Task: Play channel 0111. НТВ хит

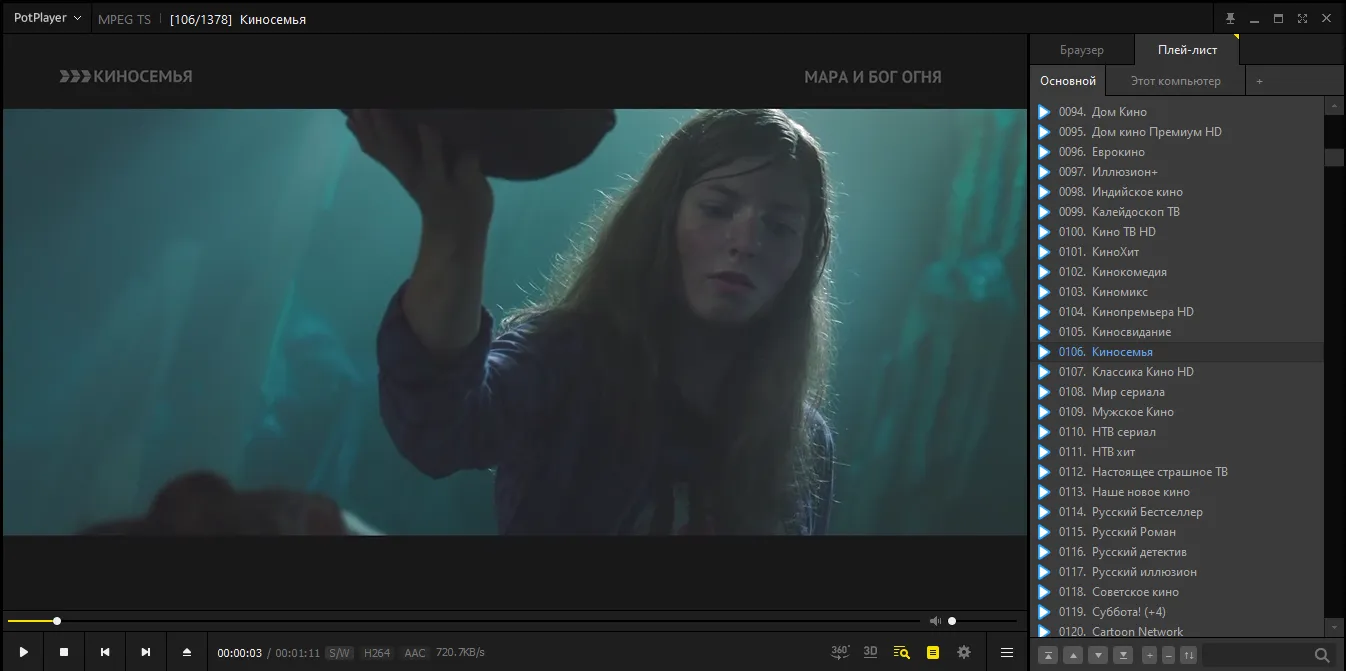Action: [x=1176, y=452]
